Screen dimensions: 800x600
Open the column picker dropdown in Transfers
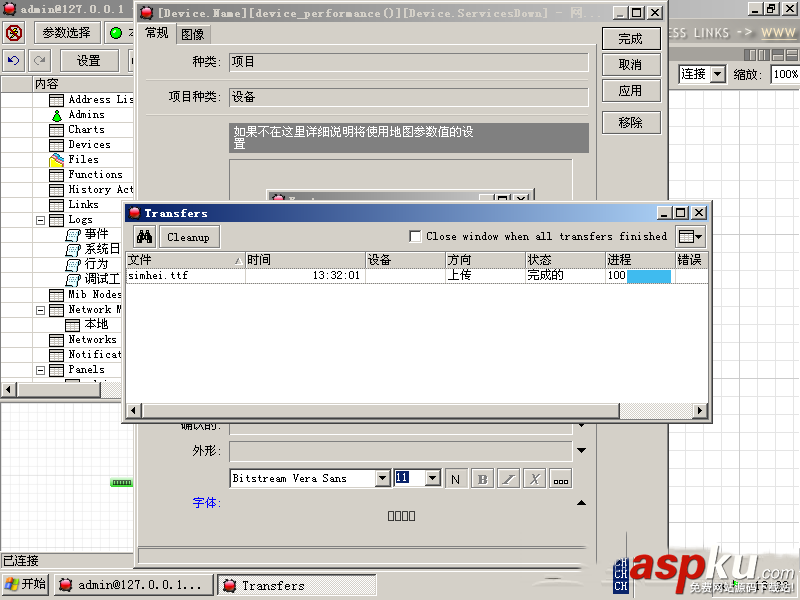click(x=691, y=237)
